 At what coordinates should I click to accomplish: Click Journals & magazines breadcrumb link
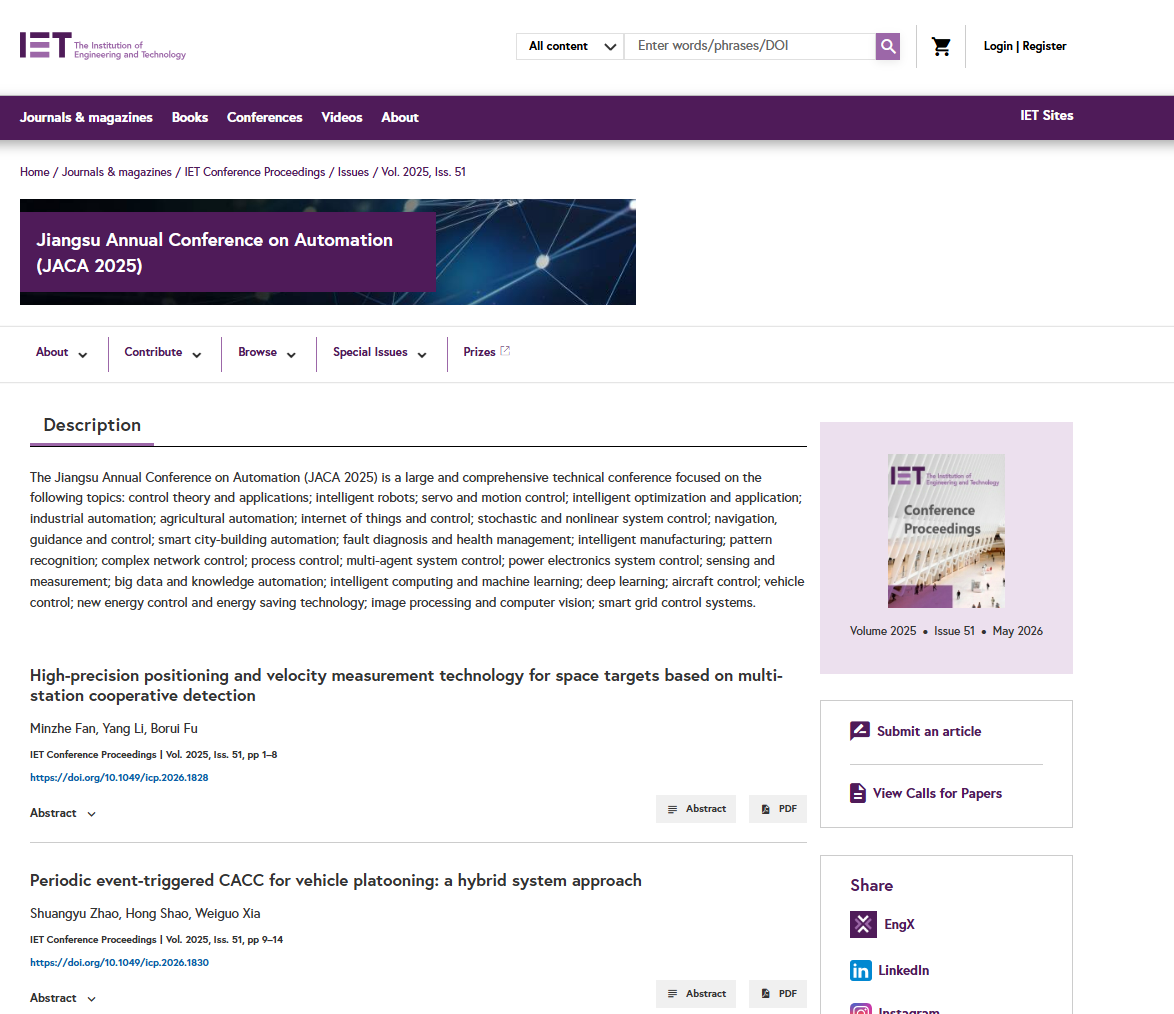[x=117, y=172]
